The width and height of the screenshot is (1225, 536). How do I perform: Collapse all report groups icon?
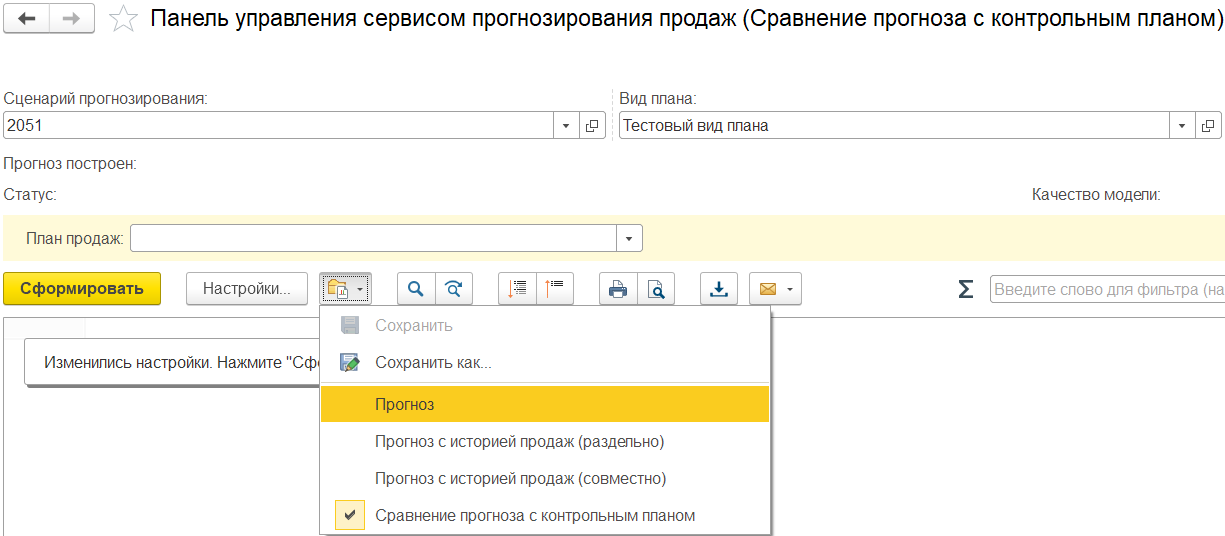point(555,289)
